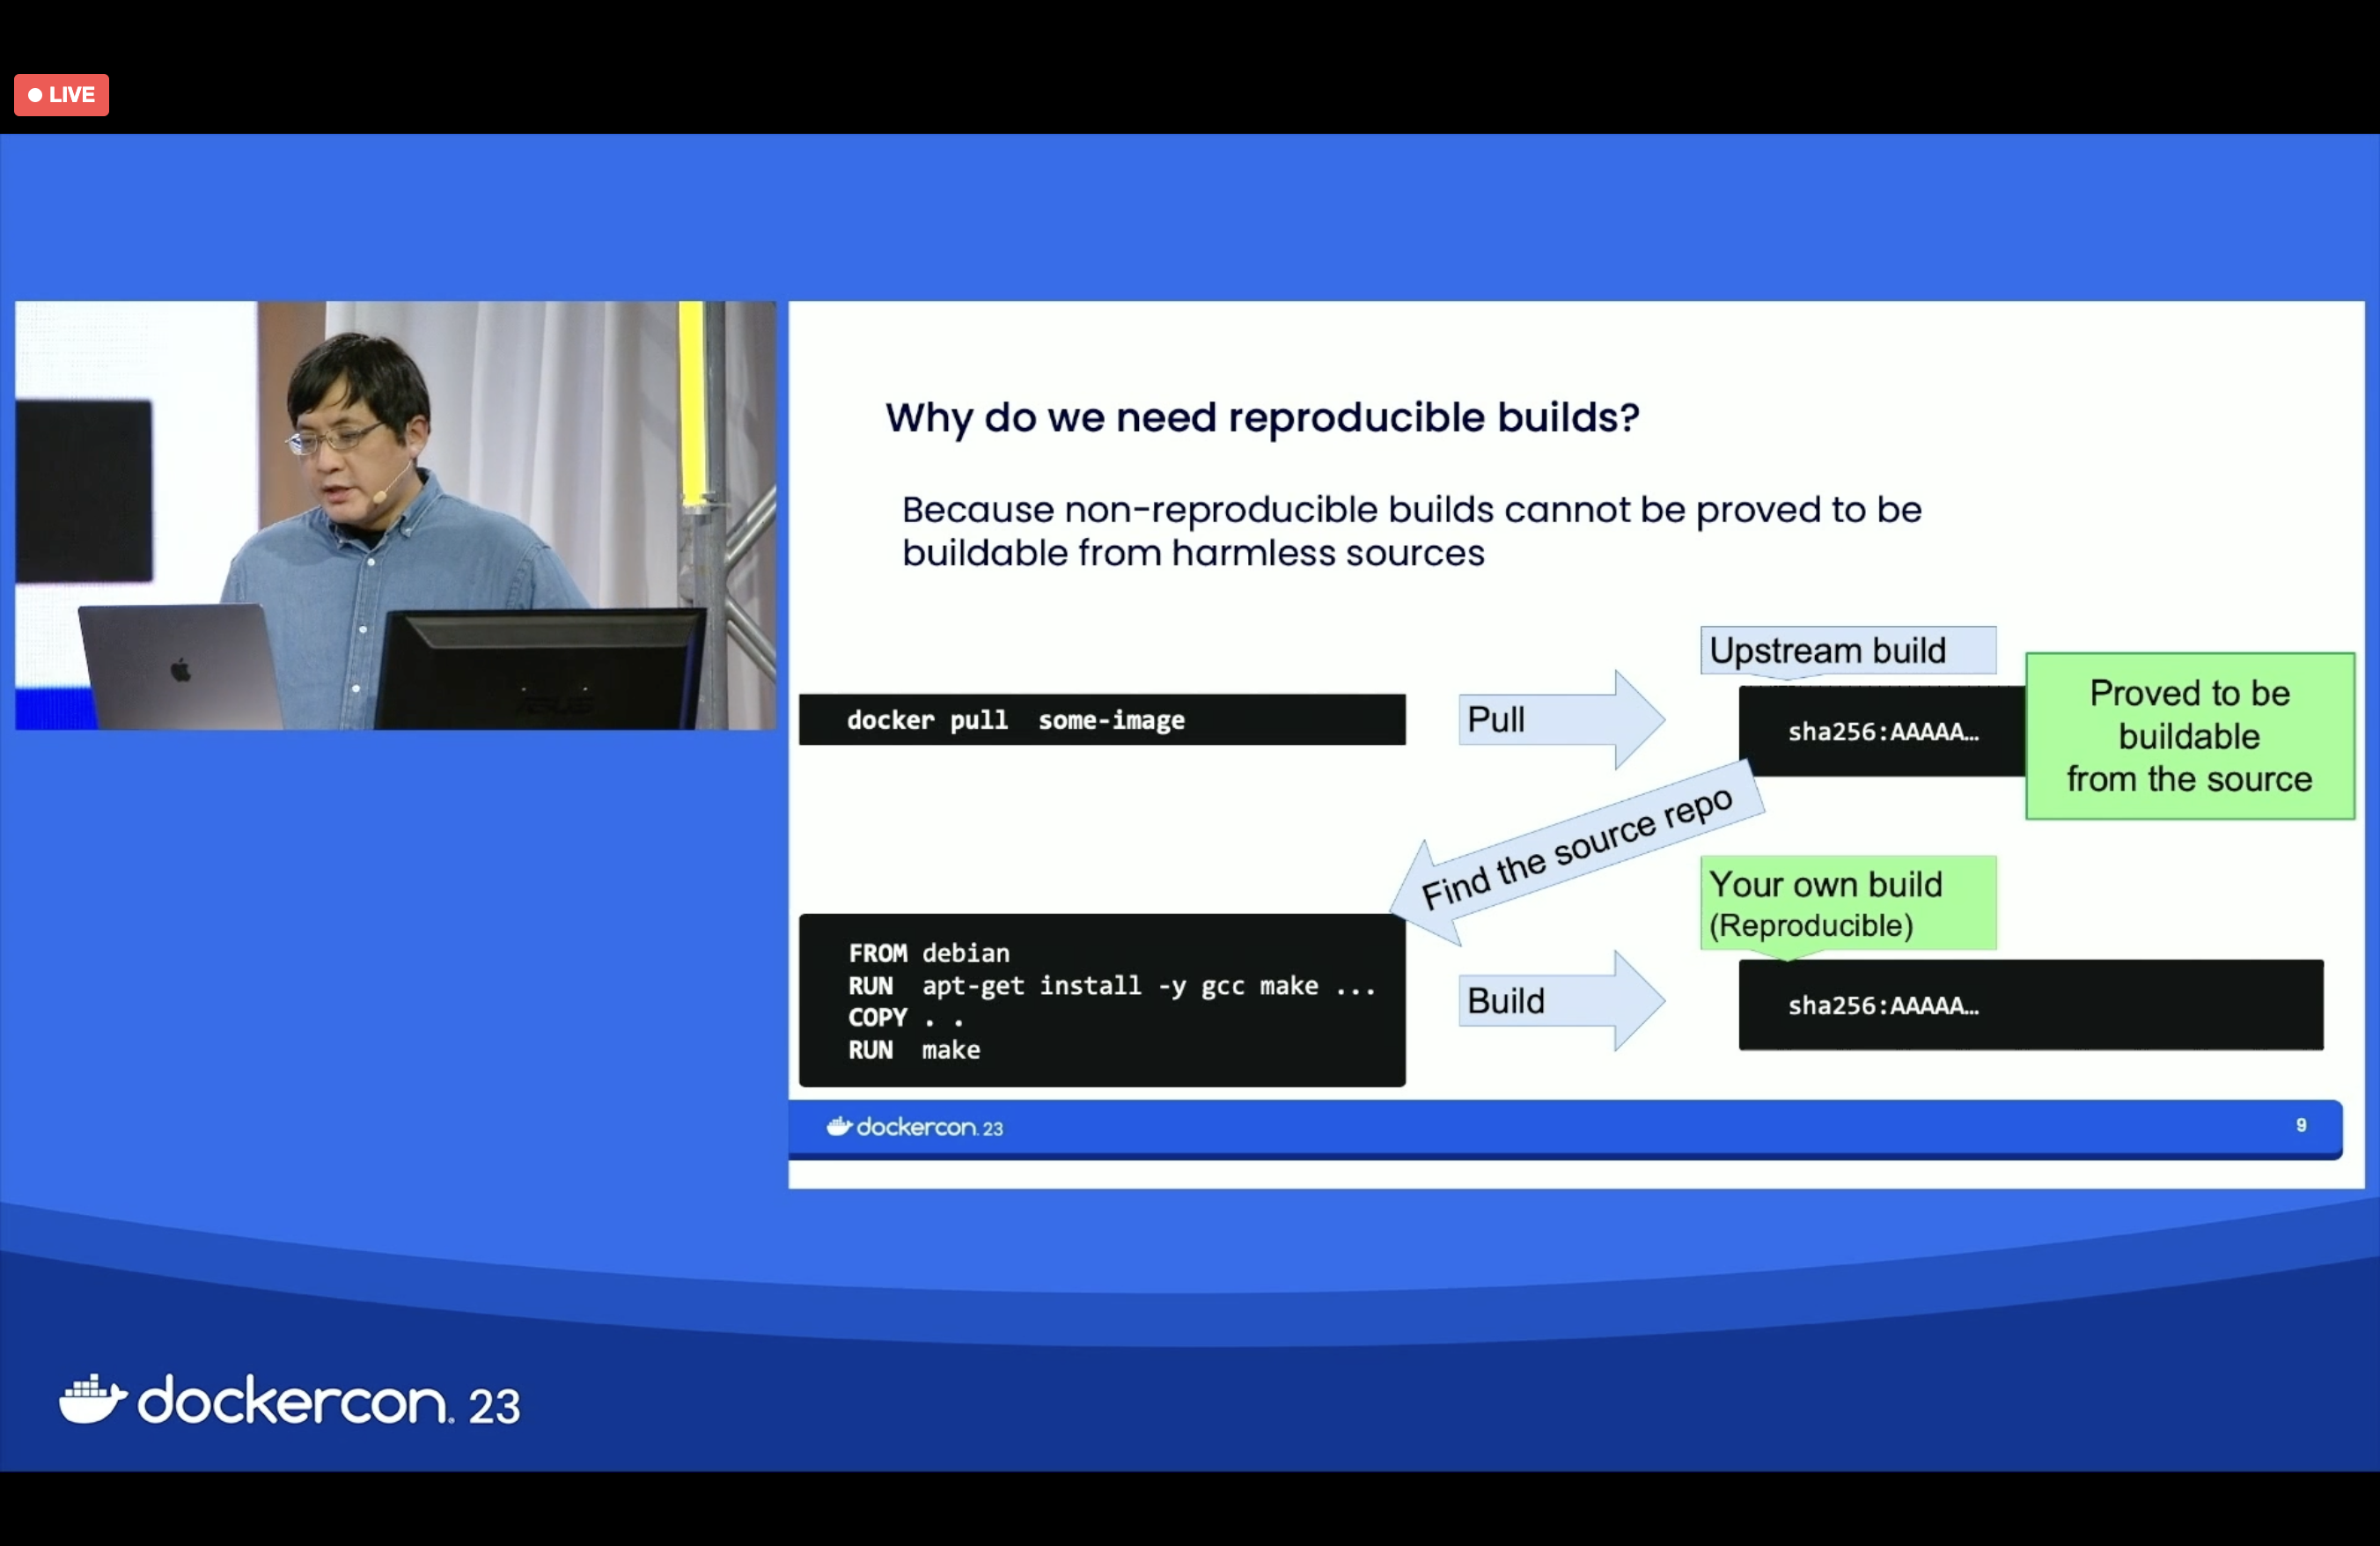The image size is (2380, 1546).
Task: Click the 'RUN make' Dockerfile line
Action: (914, 1050)
